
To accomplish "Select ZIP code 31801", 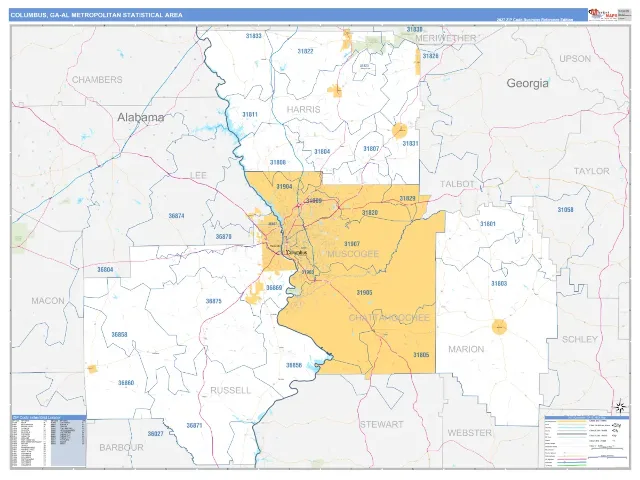I will click(x=488, y=224).
